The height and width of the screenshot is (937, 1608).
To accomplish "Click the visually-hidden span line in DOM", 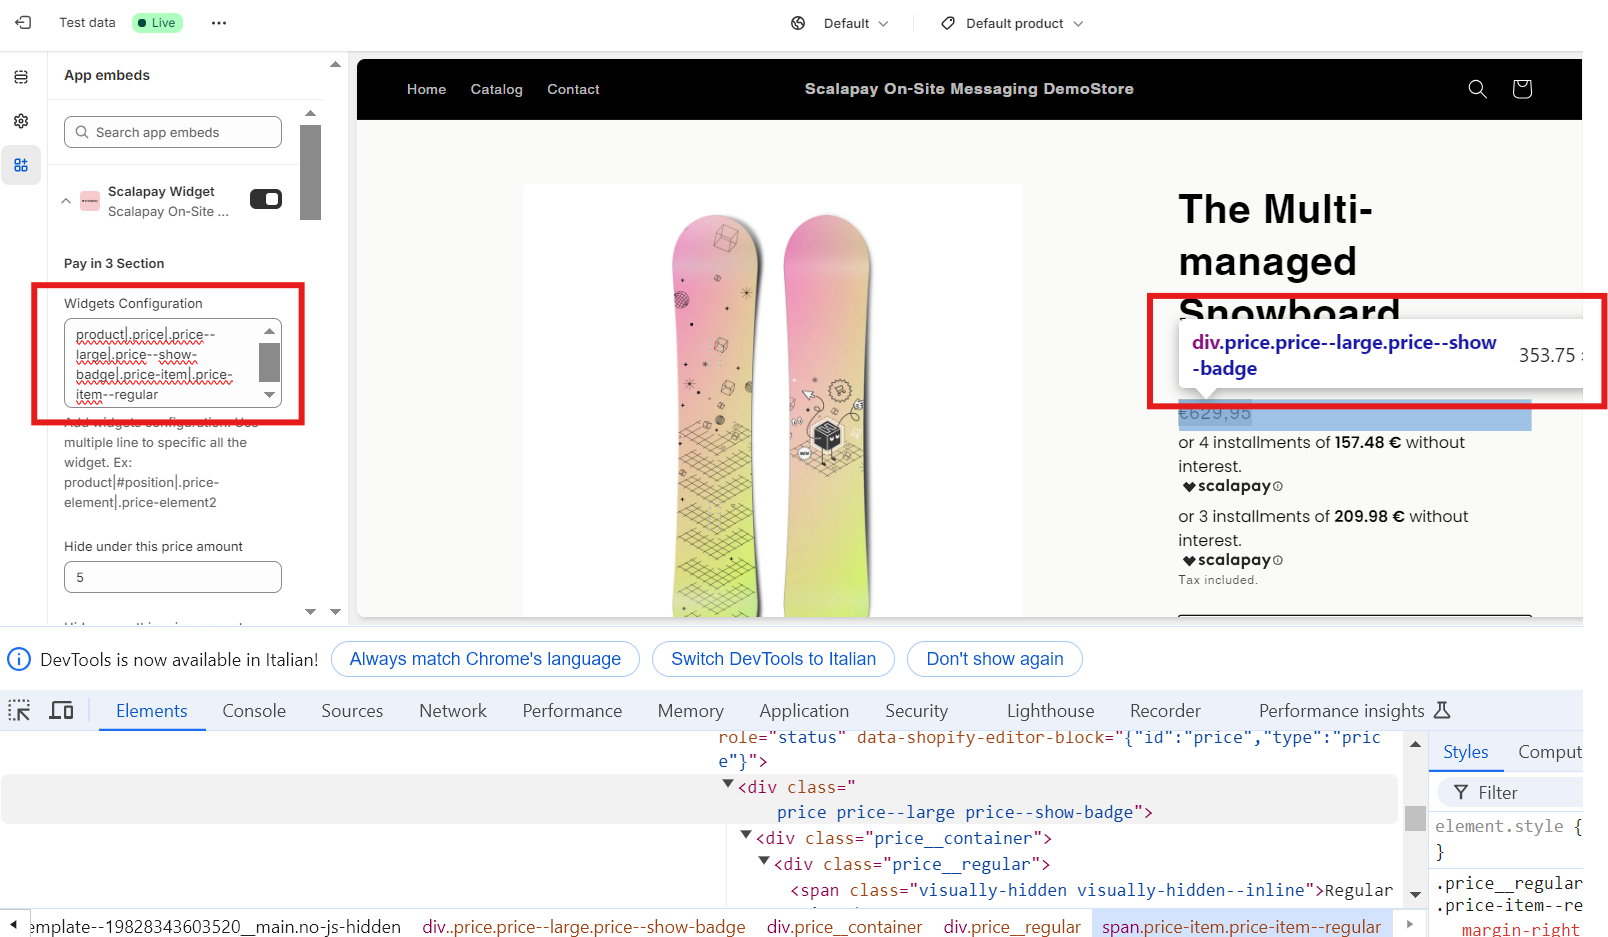I will pos(1091,890).
